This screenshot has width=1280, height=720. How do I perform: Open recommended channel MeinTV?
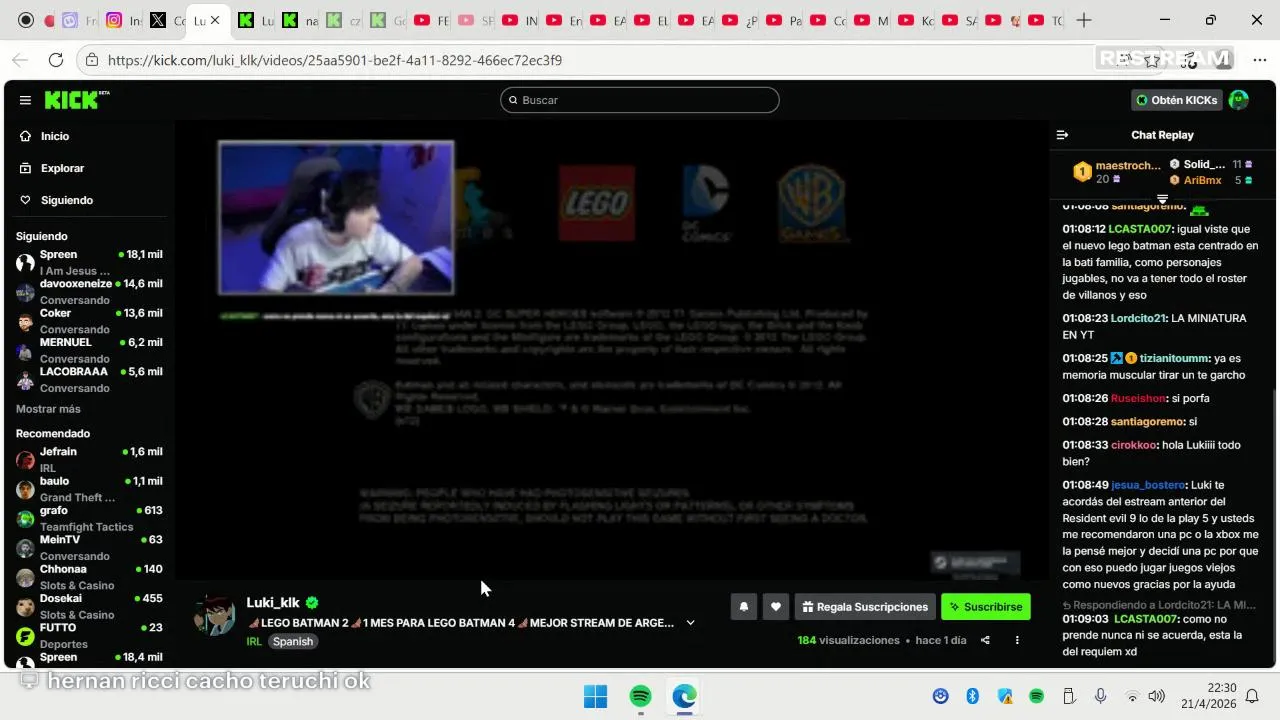(x=88, y=547)
